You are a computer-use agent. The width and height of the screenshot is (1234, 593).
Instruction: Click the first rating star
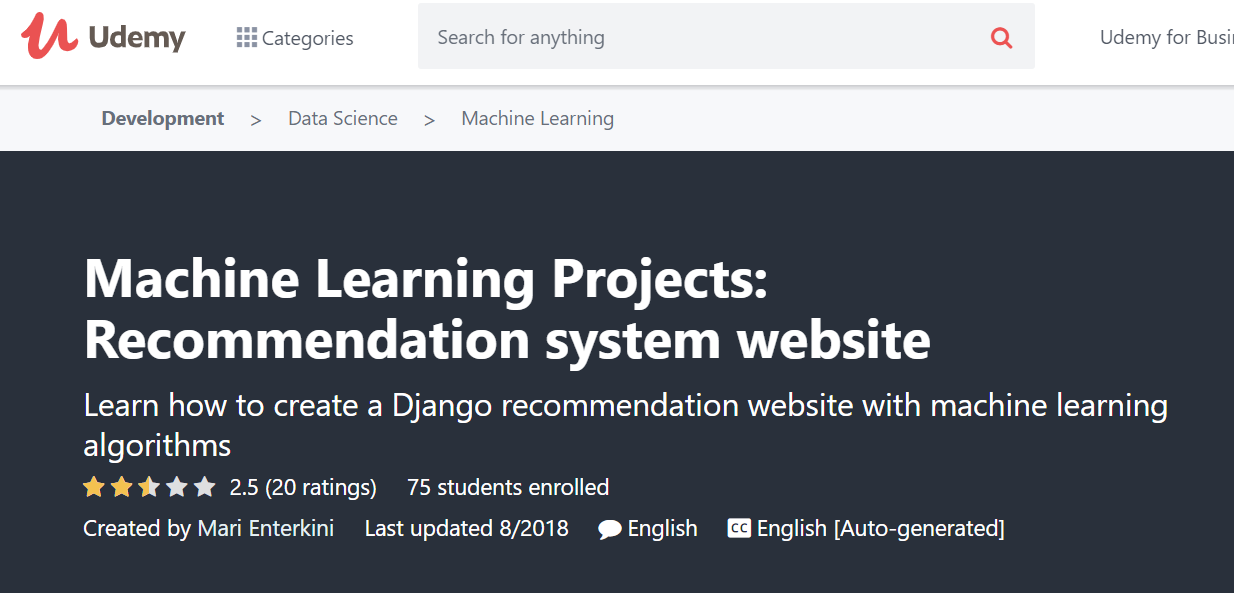(x=93, y=486)
